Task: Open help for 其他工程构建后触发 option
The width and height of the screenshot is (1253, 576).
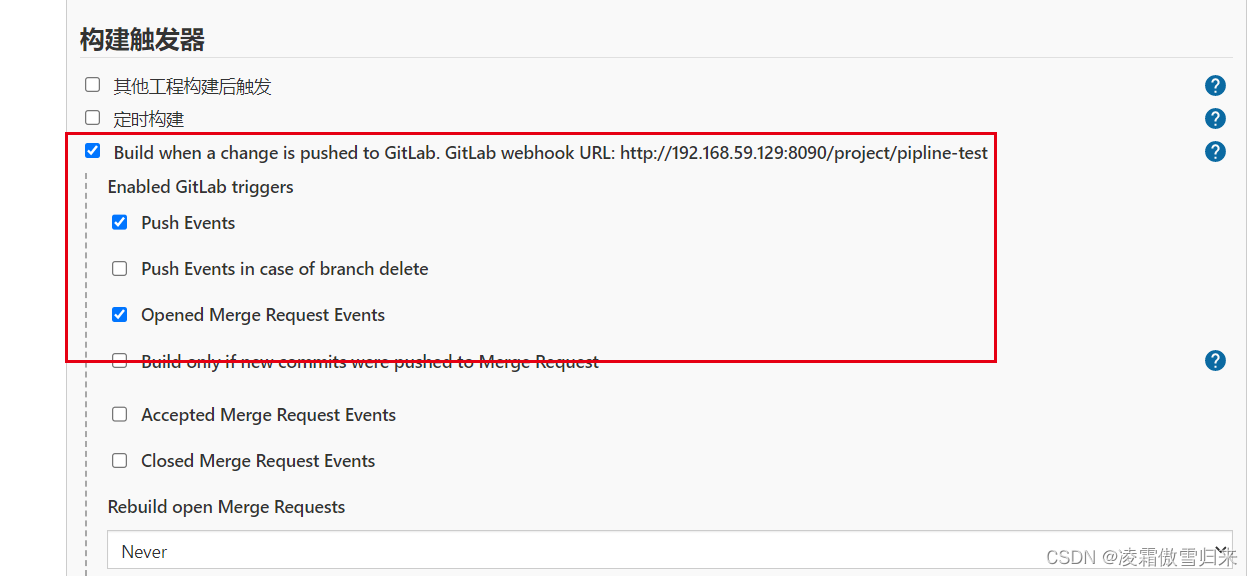Action: point(1215,86)
